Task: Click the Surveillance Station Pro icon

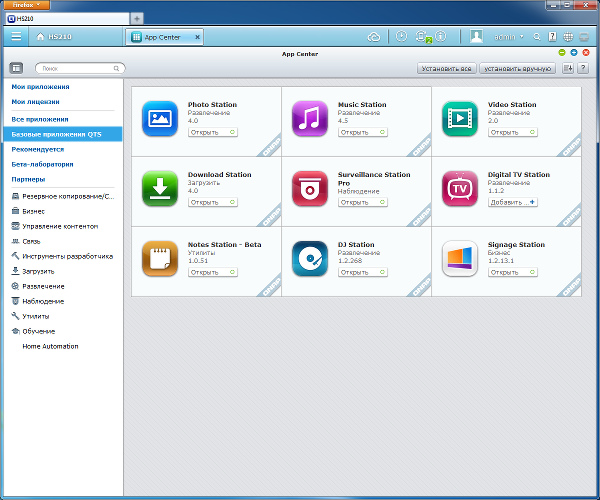Action: (310, 189)
